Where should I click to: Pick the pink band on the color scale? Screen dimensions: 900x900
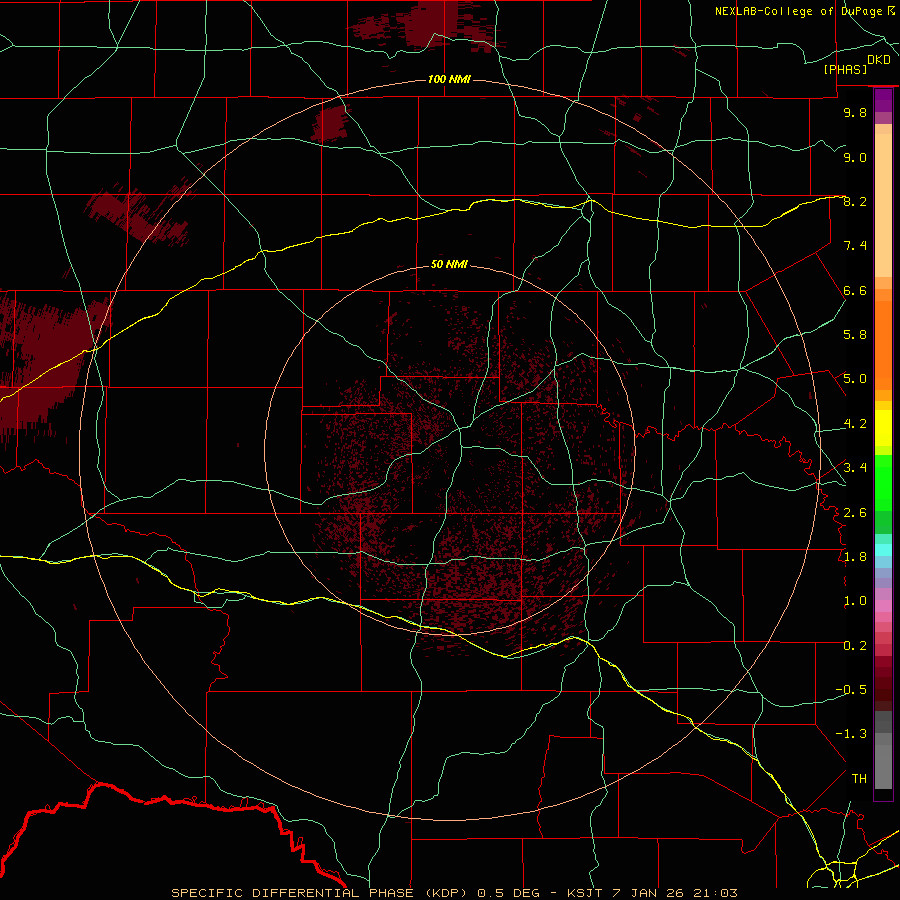pyautogui.click(x=883, y=606)
